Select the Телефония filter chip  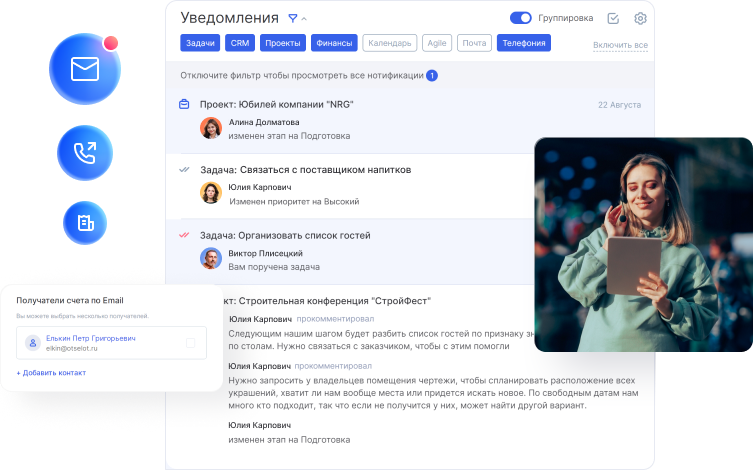tap(523, 43)
